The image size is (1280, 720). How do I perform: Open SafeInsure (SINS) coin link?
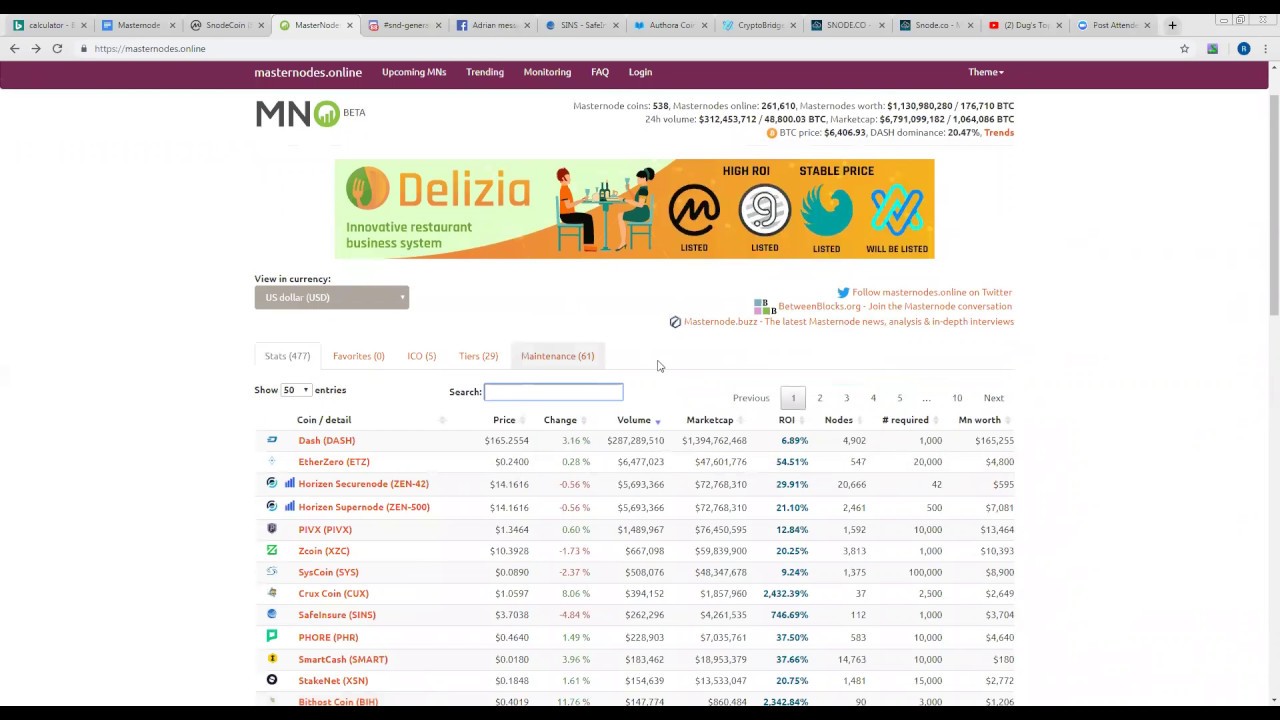pos(337,615)
